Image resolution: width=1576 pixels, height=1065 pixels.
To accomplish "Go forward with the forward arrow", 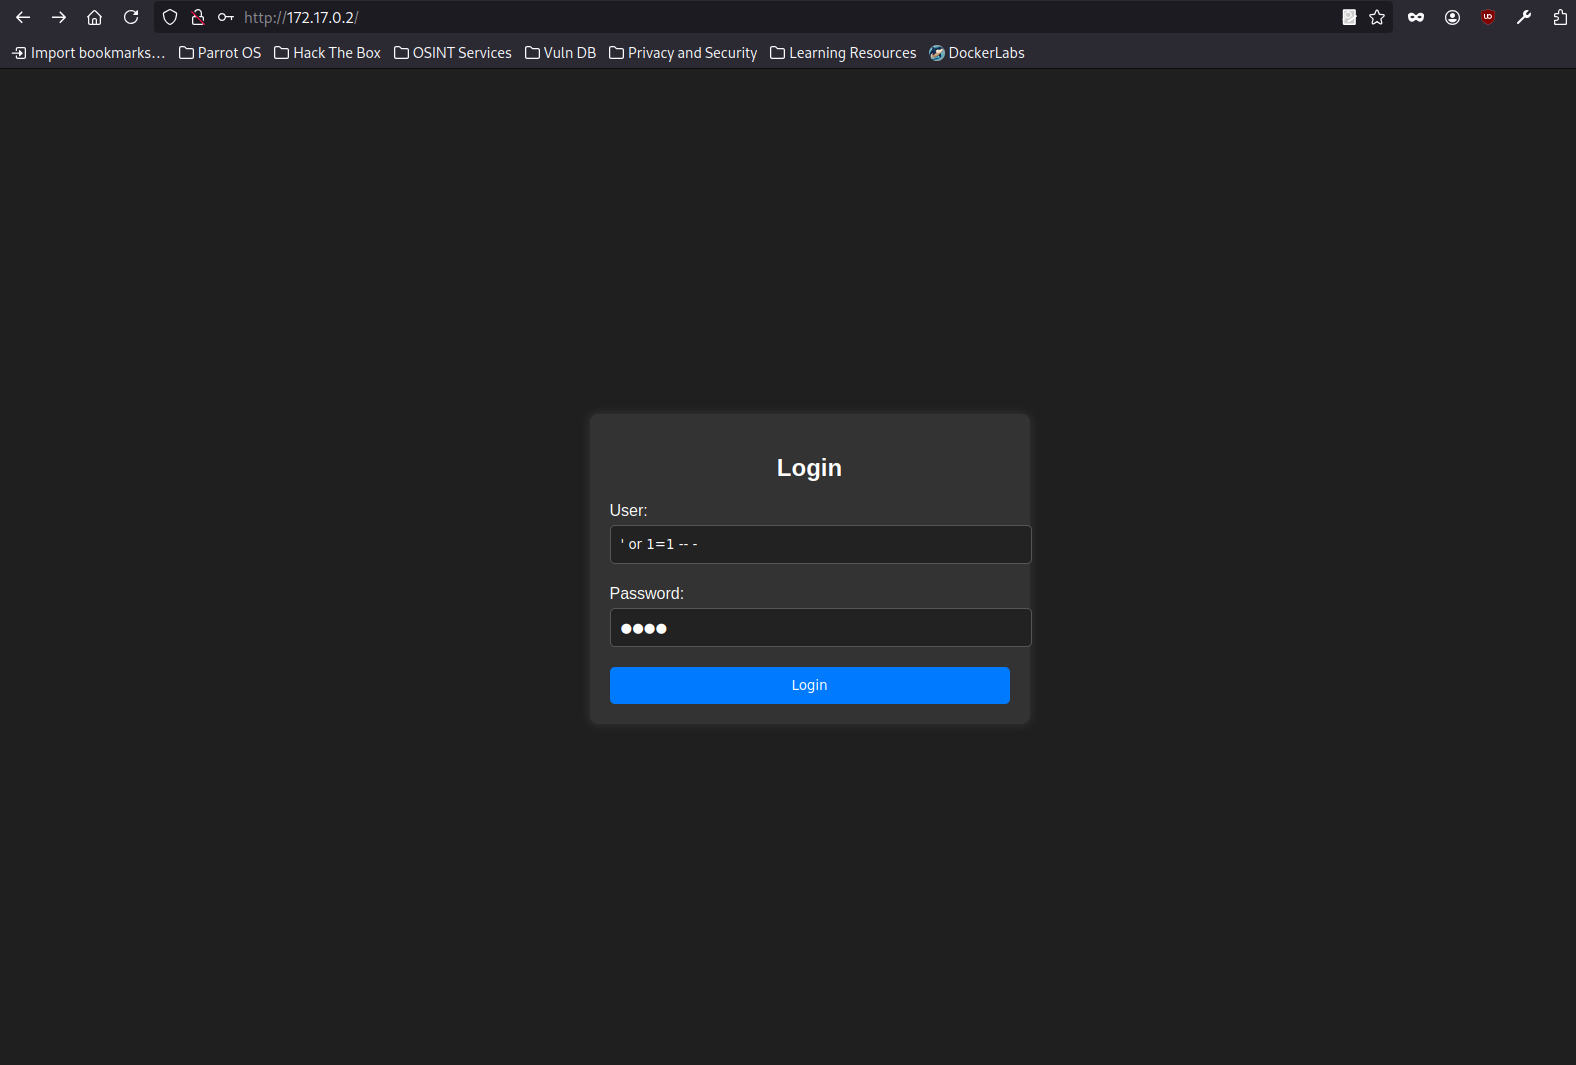I will point(59,17).
